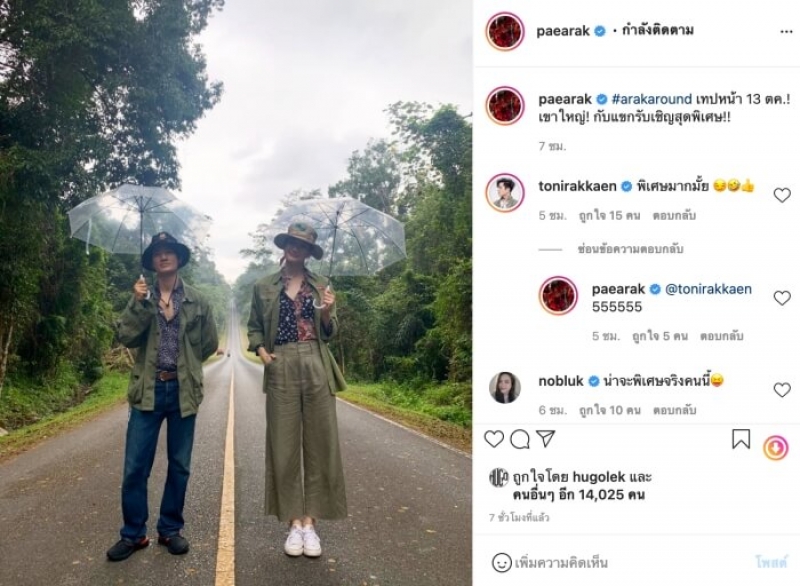The width and height of the screenshot is (800, 586).
Task: Open the comment bubble icon below the post
Action: coord(519,439)
